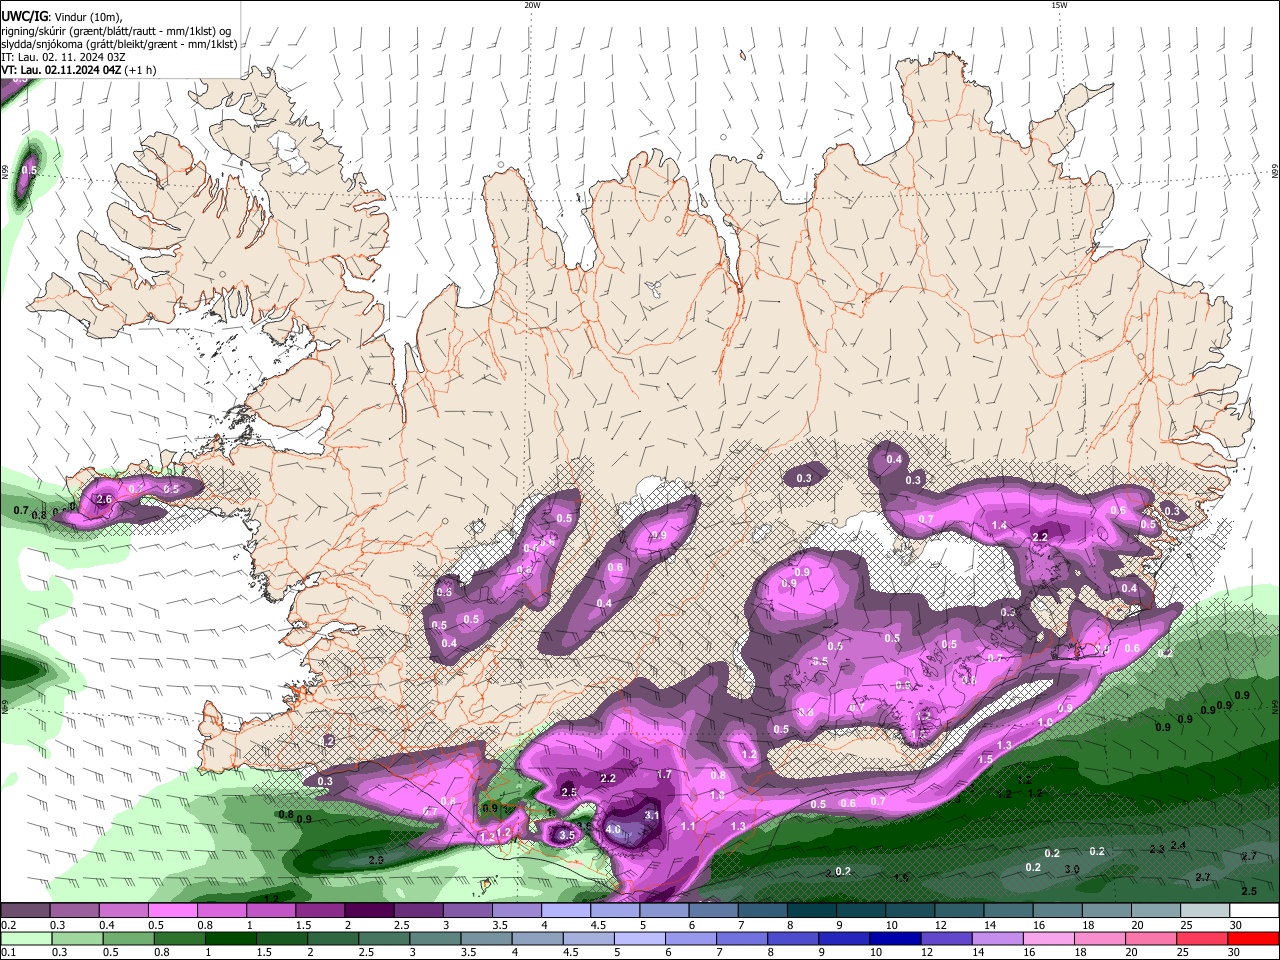Screen dimensions: 1280x960
Task: Select violet rain swatch starting at 12
Action: [x=946, y=939]
